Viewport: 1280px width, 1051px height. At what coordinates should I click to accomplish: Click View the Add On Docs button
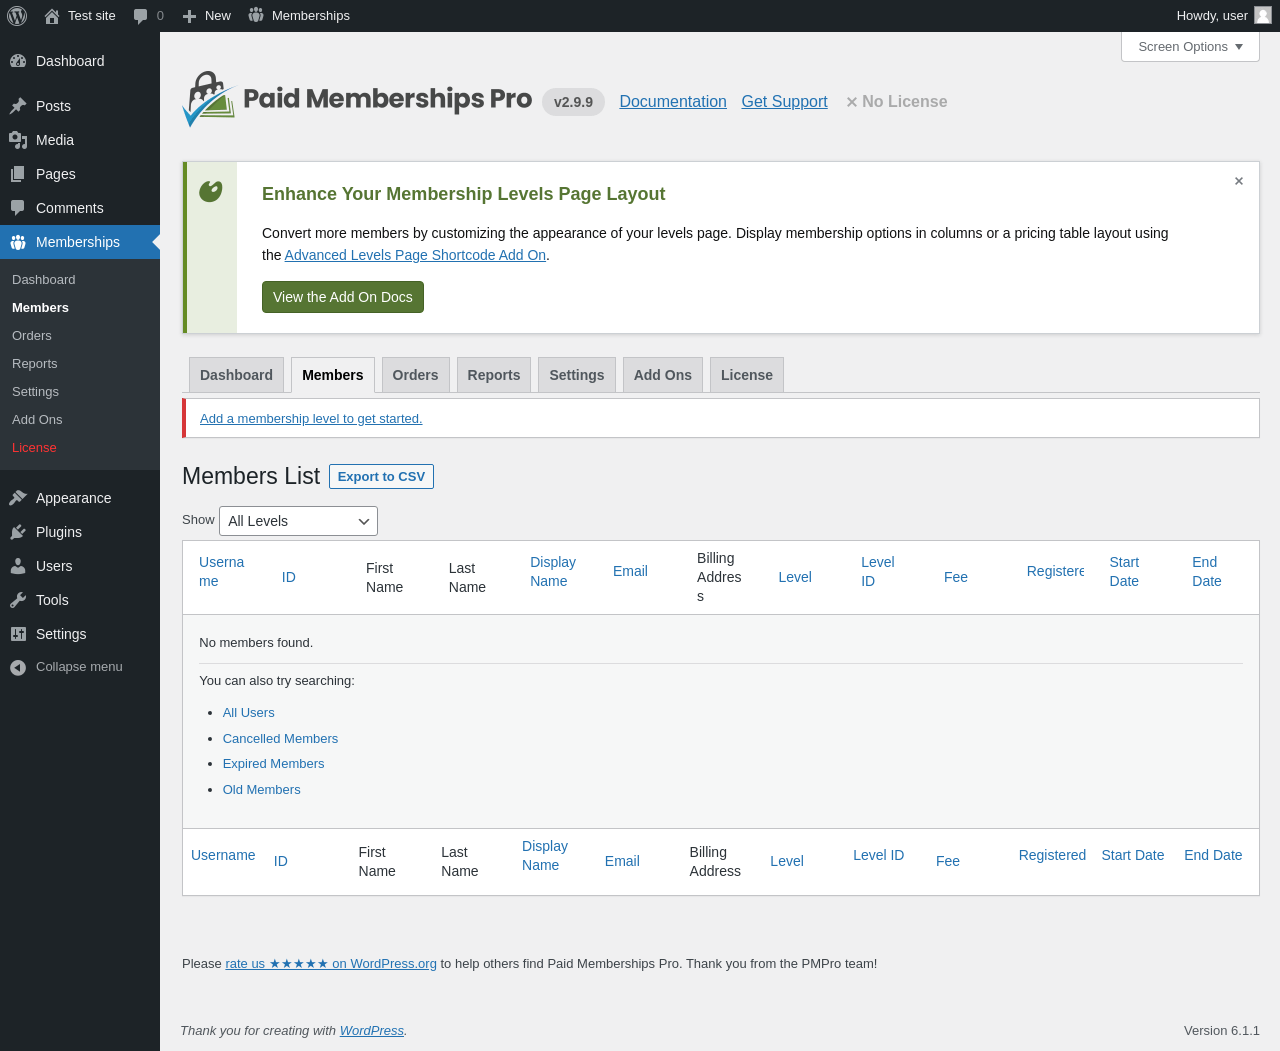[343, 297]
